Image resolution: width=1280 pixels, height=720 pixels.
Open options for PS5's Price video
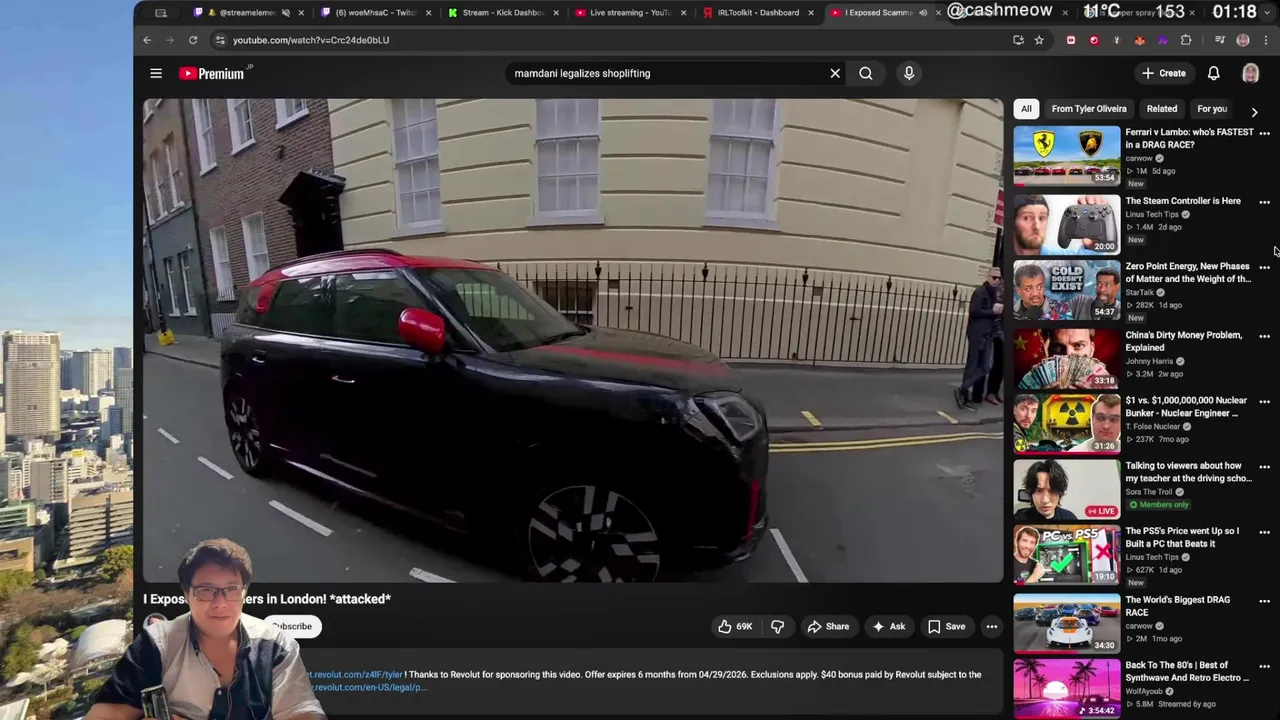[1264, 532]
